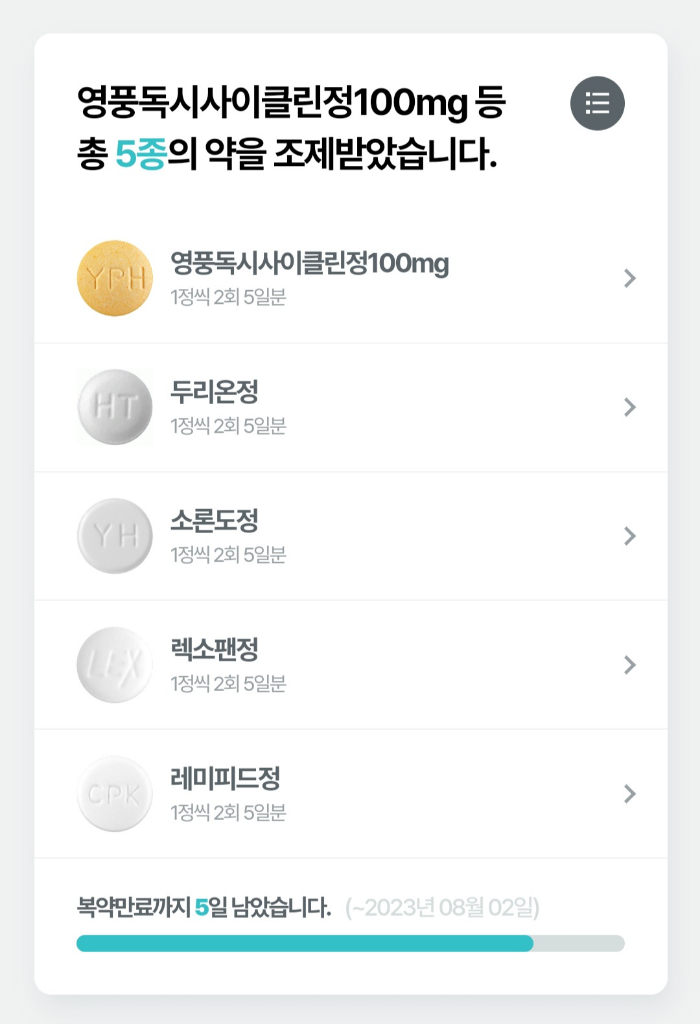Click the 복약만료까지 5일 남았습니다 text
Viewport: 700px width, 1024px height.
[x=203, y=908]
